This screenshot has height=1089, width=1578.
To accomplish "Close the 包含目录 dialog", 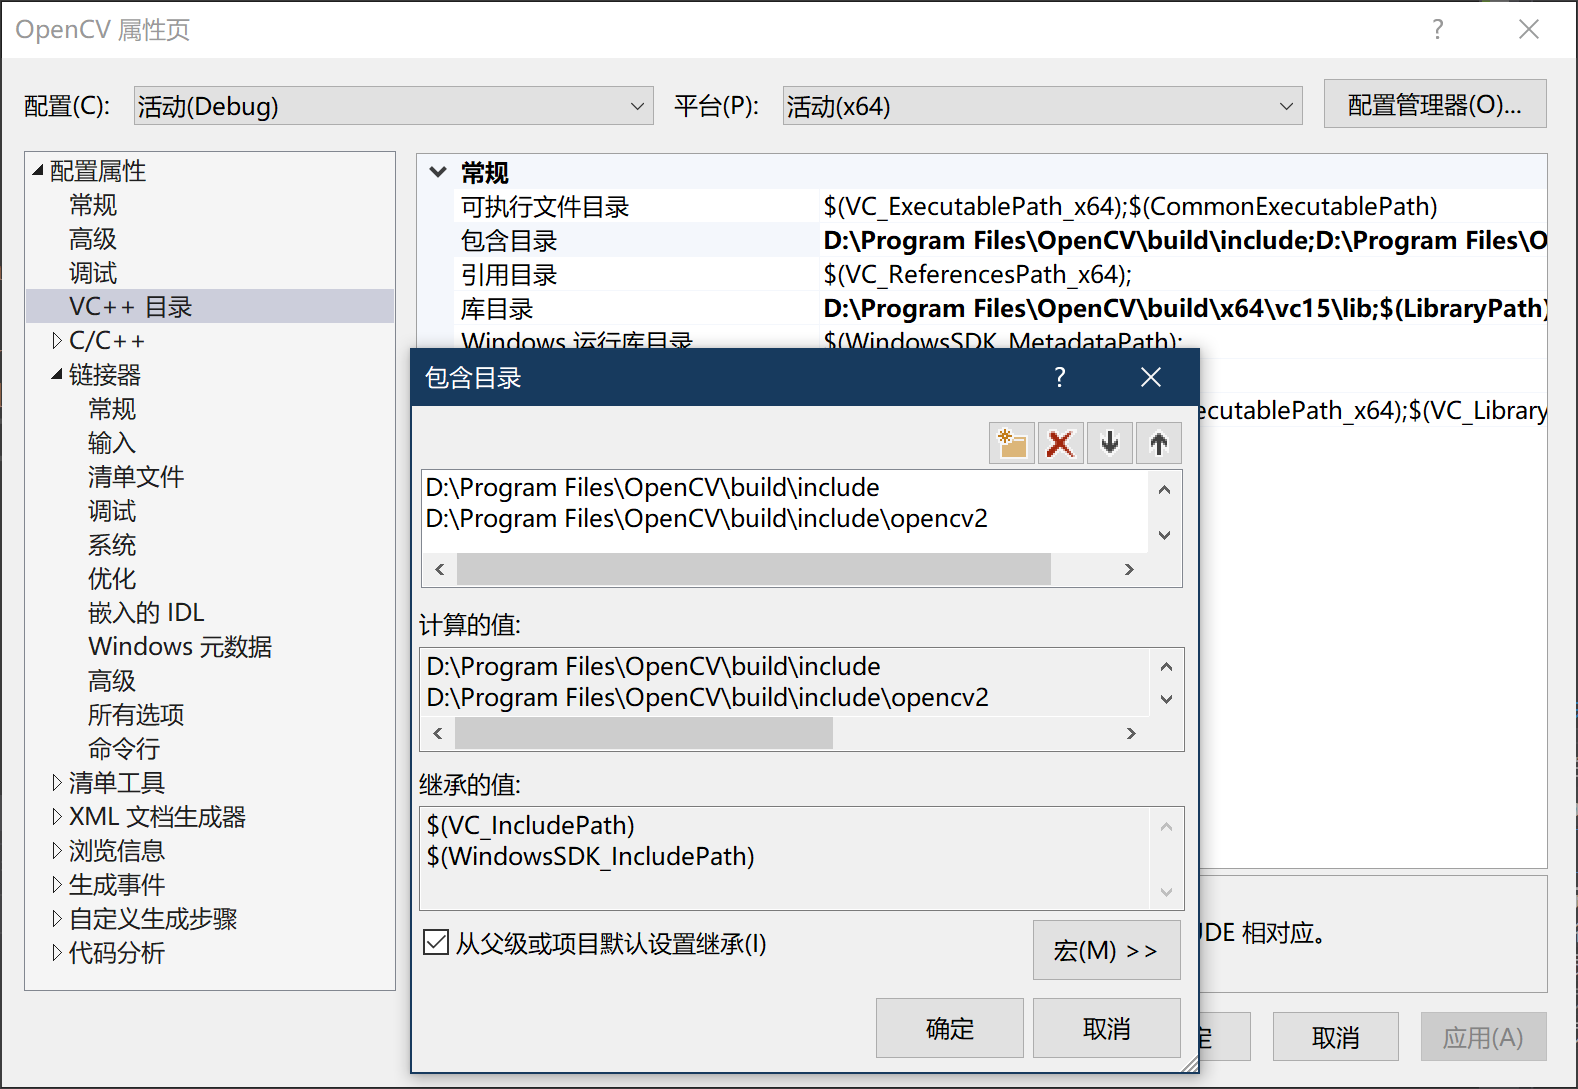I will (1151, 377).
